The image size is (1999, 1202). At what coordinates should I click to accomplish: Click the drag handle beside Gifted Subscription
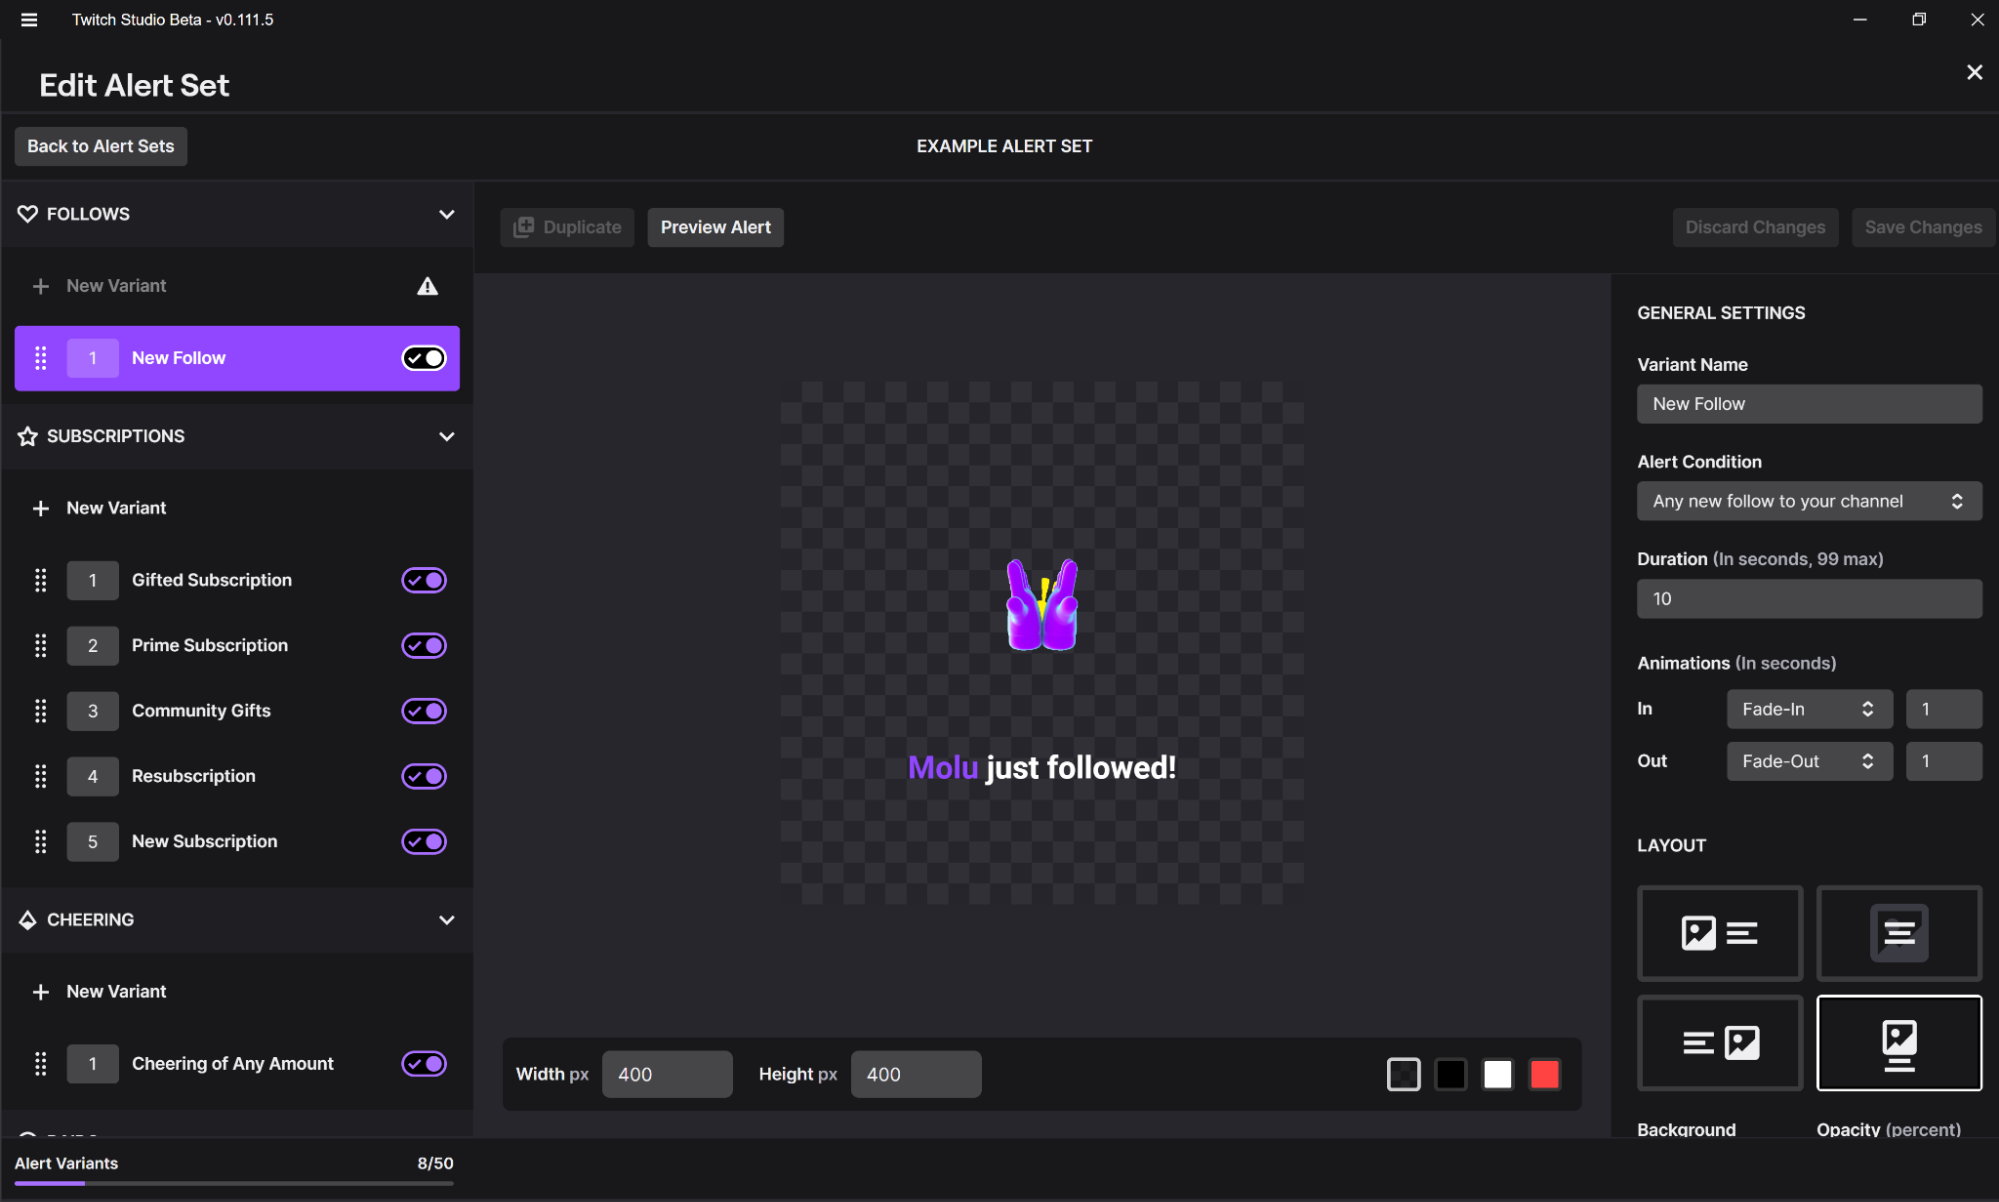click(x=41, y=580)
